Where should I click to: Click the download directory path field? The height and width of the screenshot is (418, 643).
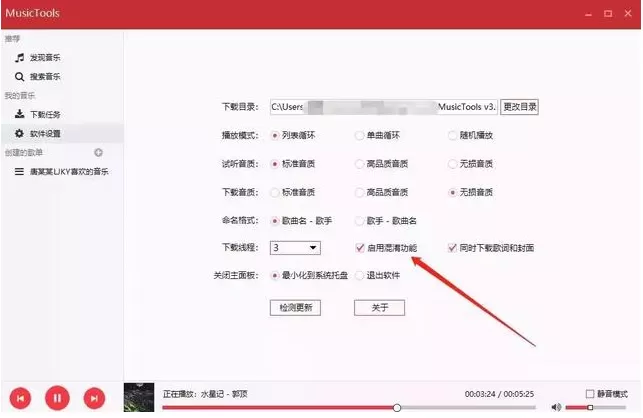click(x=383, y=107)
